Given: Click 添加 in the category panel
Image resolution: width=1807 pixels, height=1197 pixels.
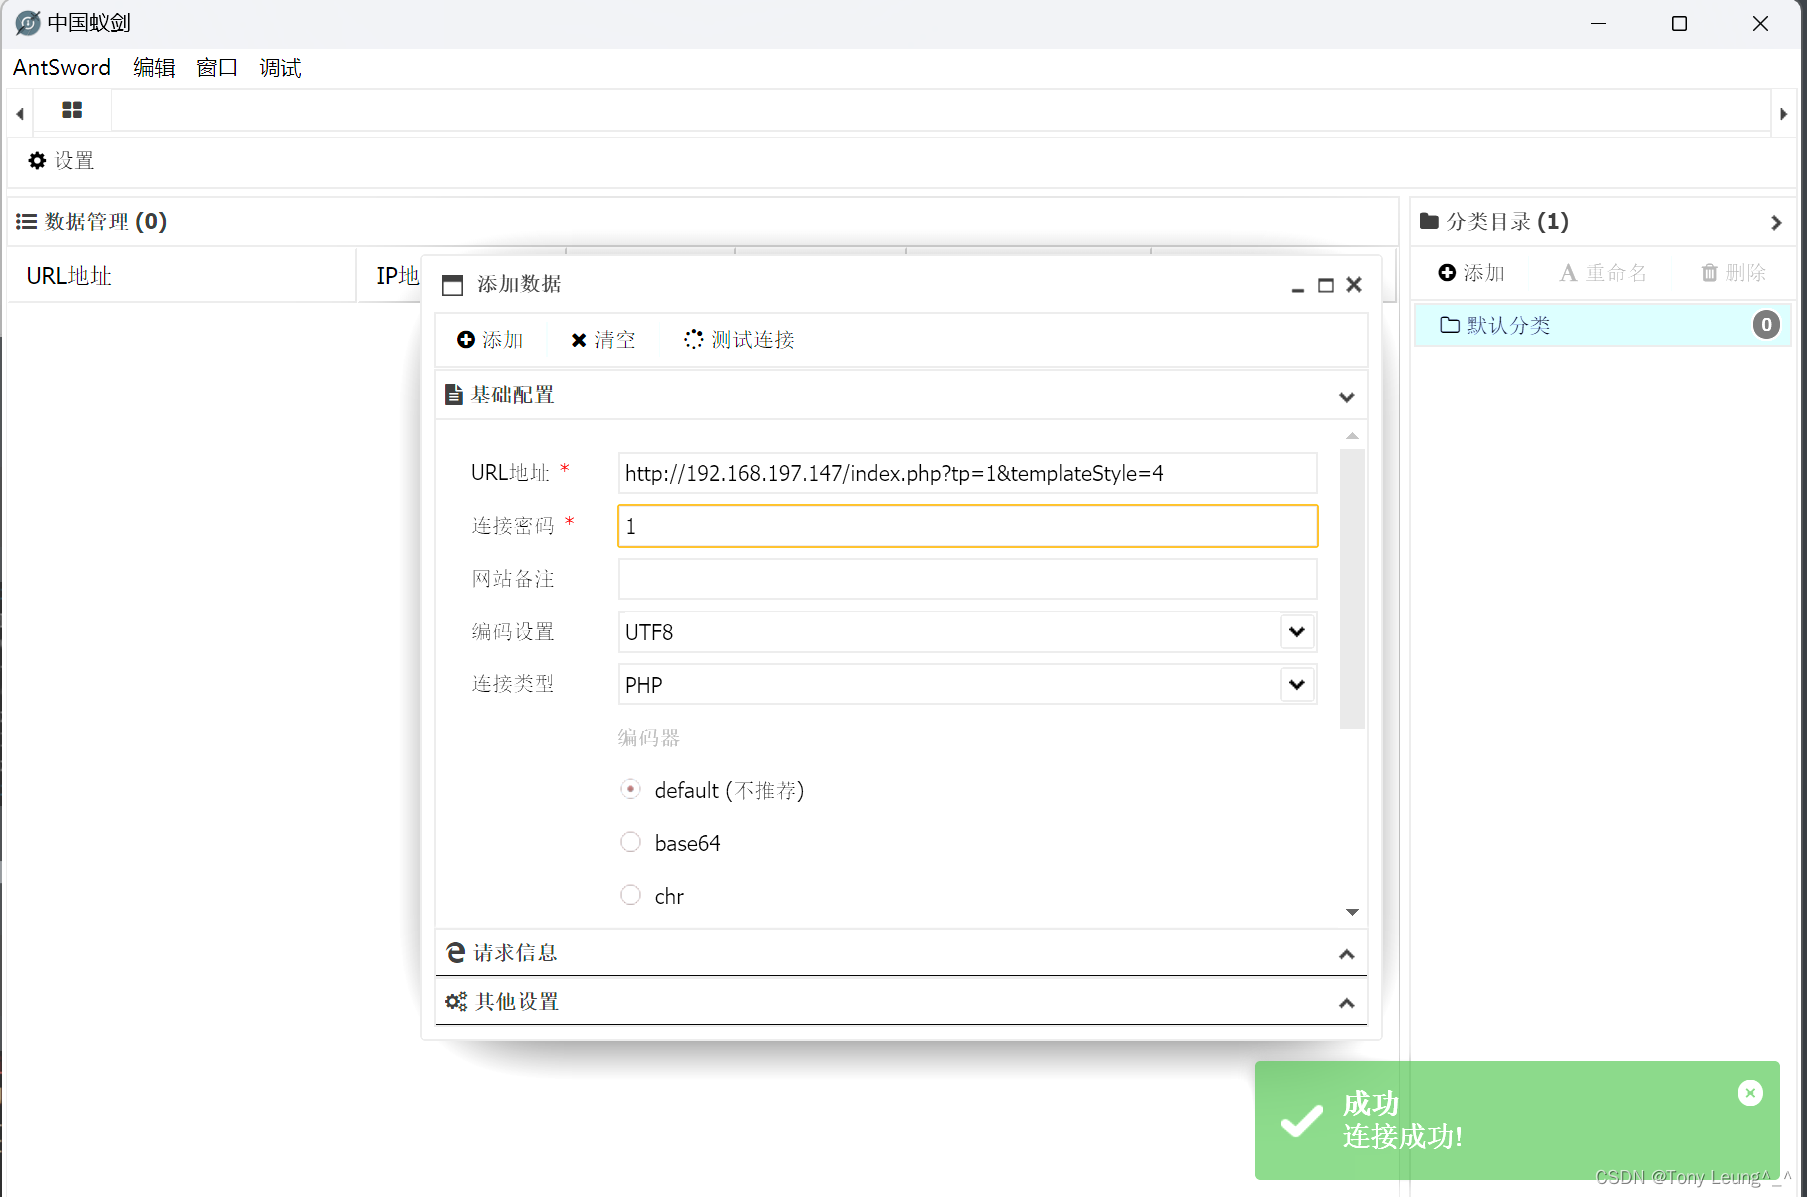Looking at the screenshot, I should (1471, 273).
